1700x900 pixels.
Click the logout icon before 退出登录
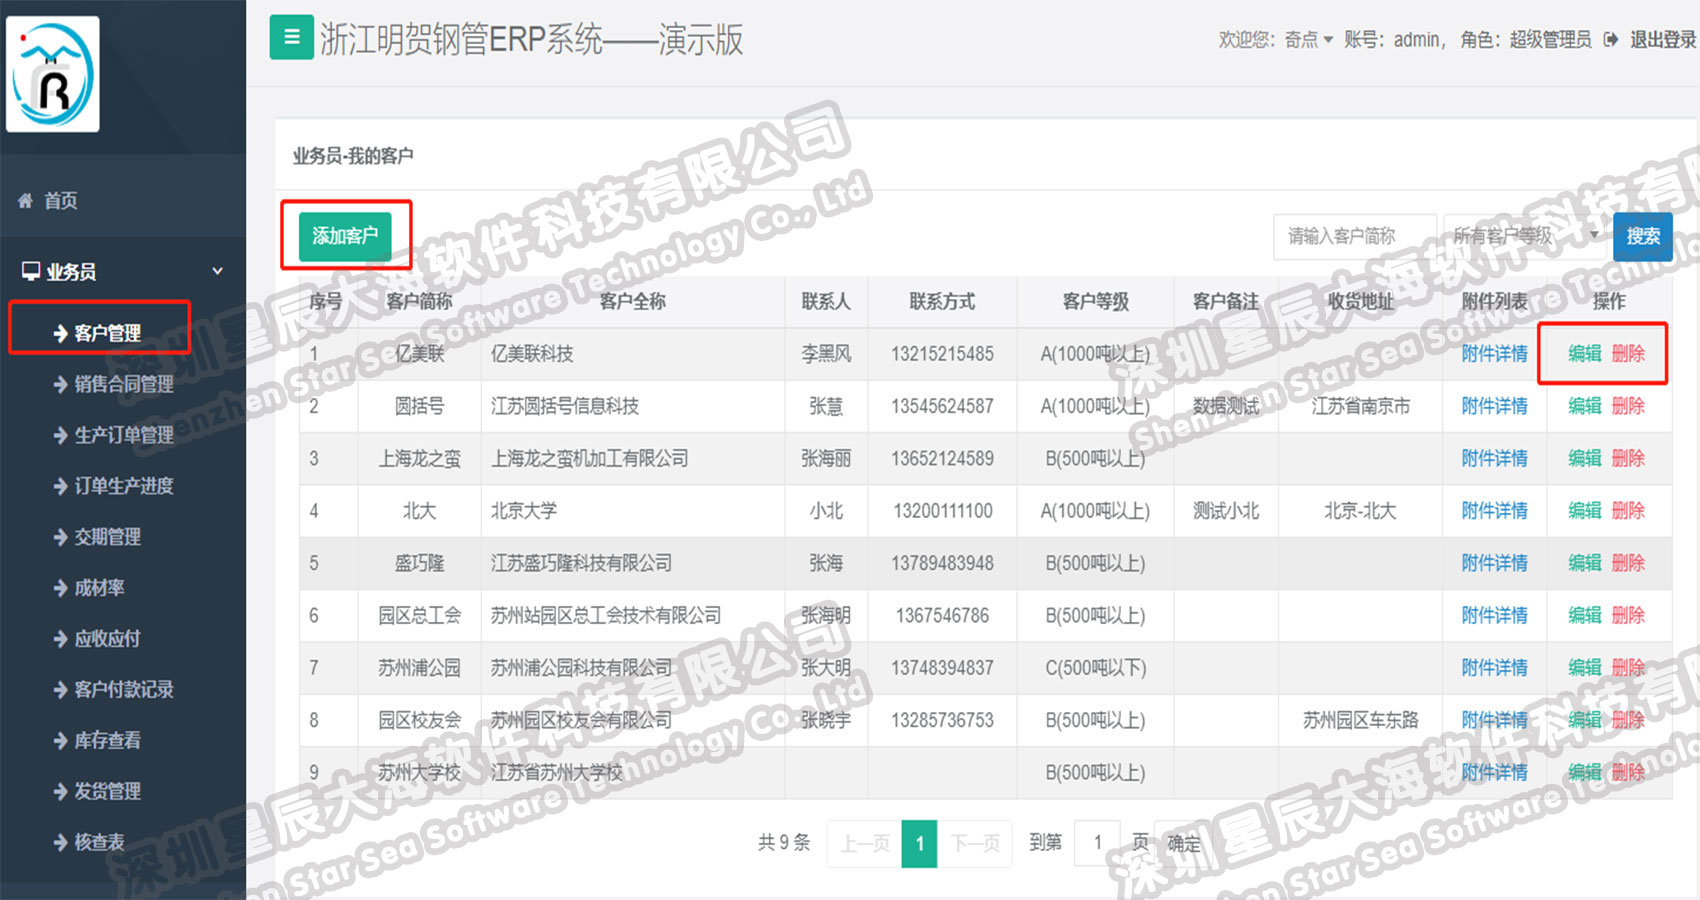click(x=1610, y=40)
